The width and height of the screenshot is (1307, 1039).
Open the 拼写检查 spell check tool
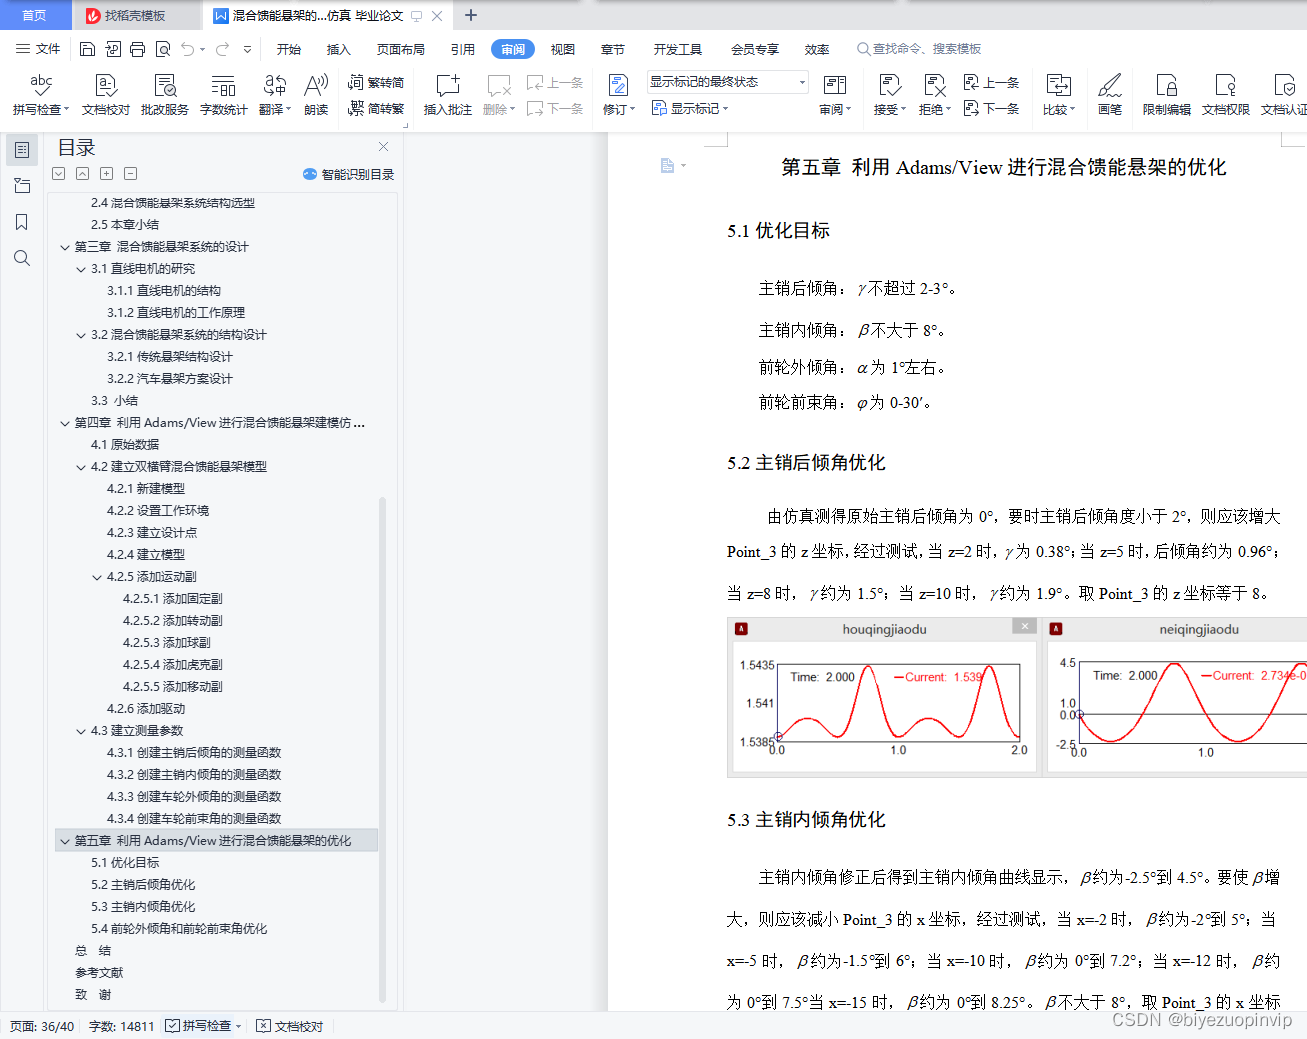[x=41, y=95]
